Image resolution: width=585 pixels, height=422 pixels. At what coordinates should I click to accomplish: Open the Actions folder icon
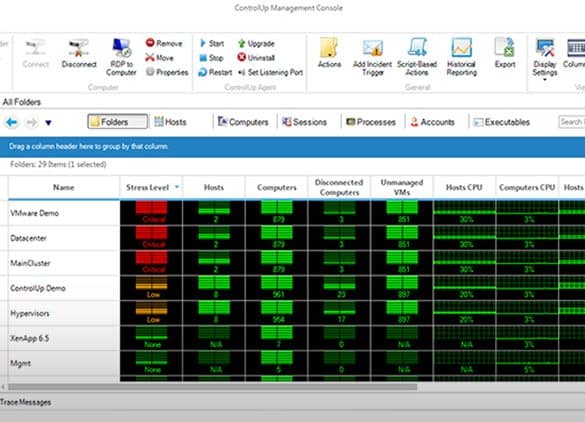pyautogui.click(x=329, y=48)
